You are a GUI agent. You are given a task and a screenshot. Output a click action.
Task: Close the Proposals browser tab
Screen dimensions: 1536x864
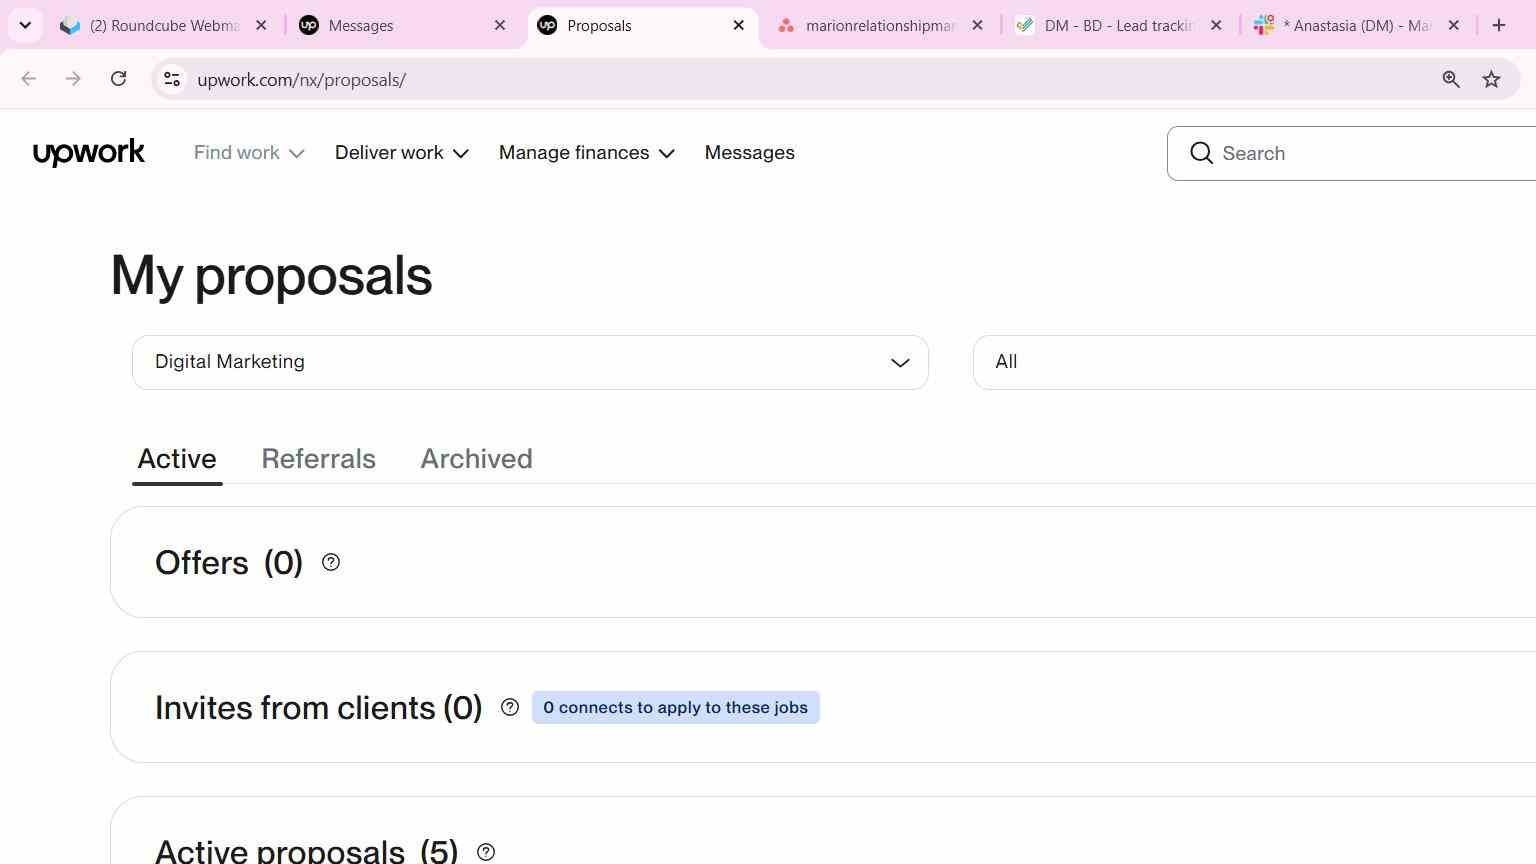pos(739,25)
